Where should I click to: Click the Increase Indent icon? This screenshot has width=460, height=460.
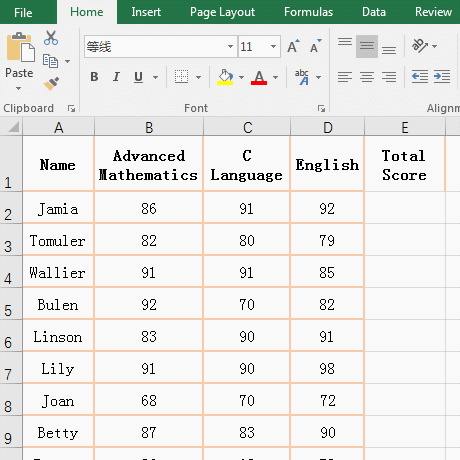coord(442,77)
